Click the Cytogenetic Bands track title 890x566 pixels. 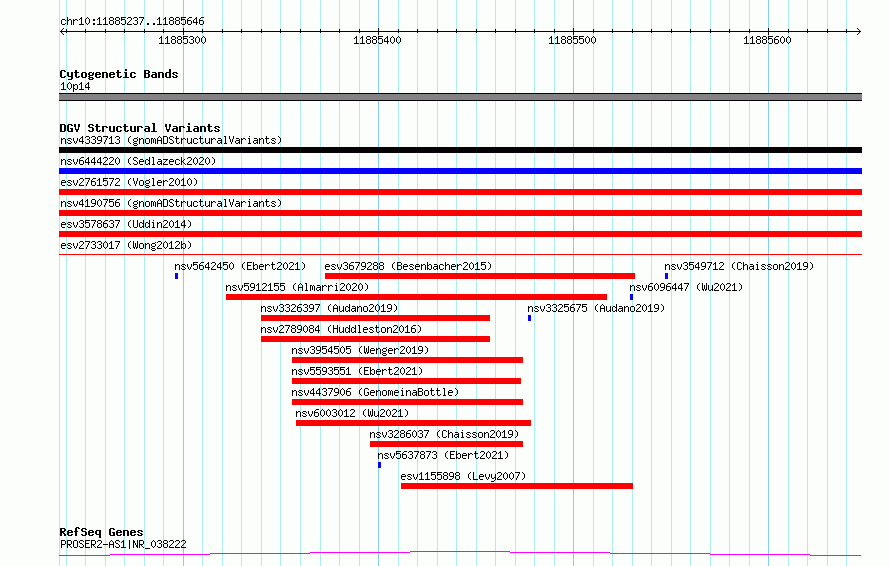pyautogui.click(x=119, y=74)
